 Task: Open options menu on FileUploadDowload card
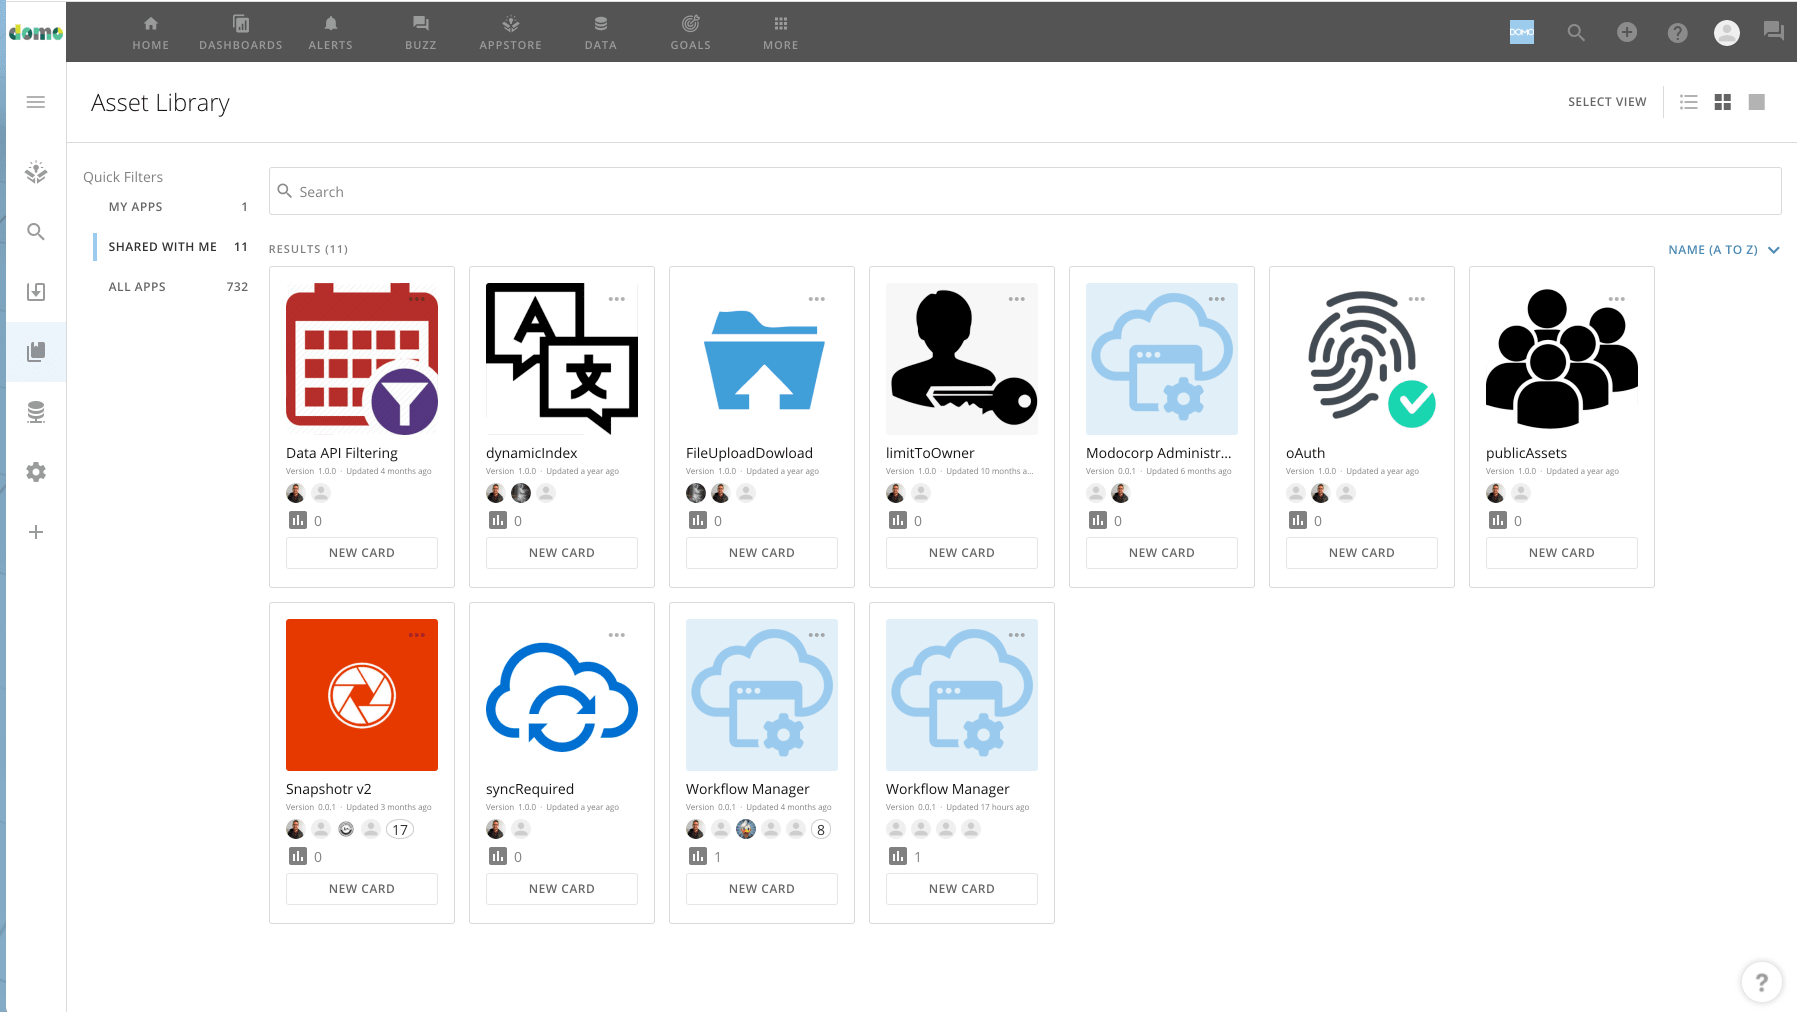[x=817, y=299]
